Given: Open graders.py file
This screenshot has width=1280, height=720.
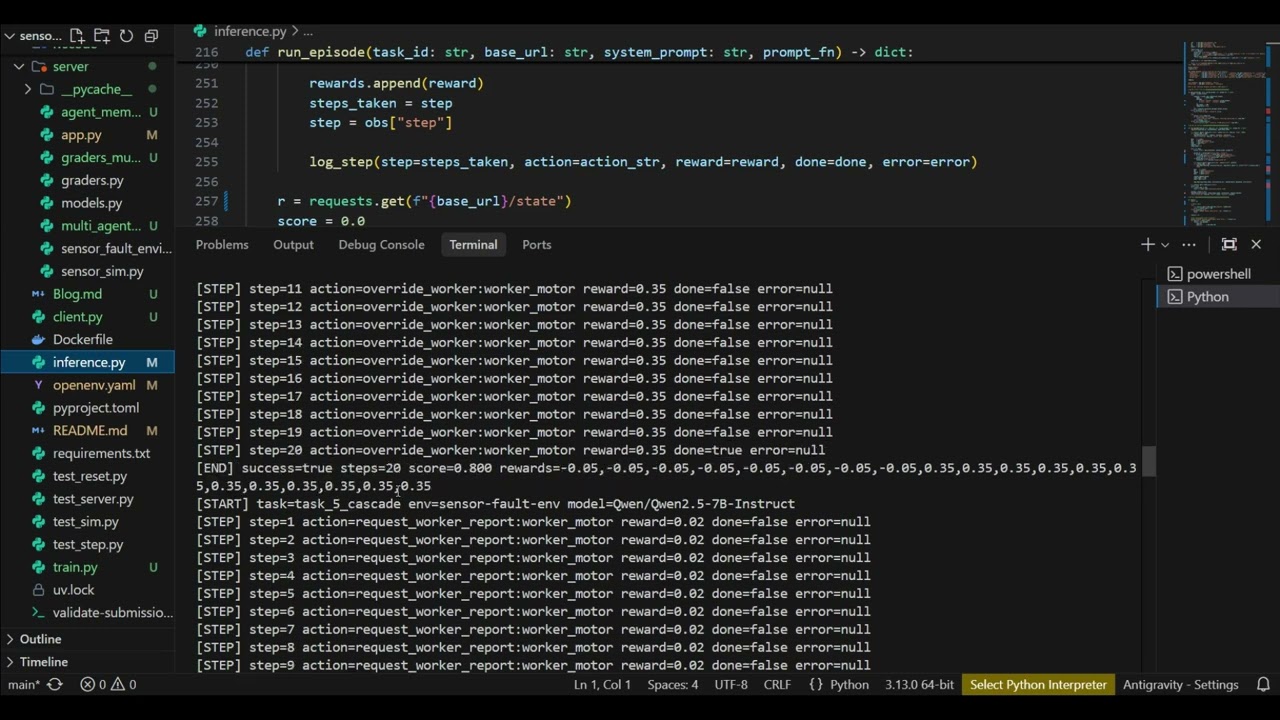Looking at the screenshot, I should point(92,181).
